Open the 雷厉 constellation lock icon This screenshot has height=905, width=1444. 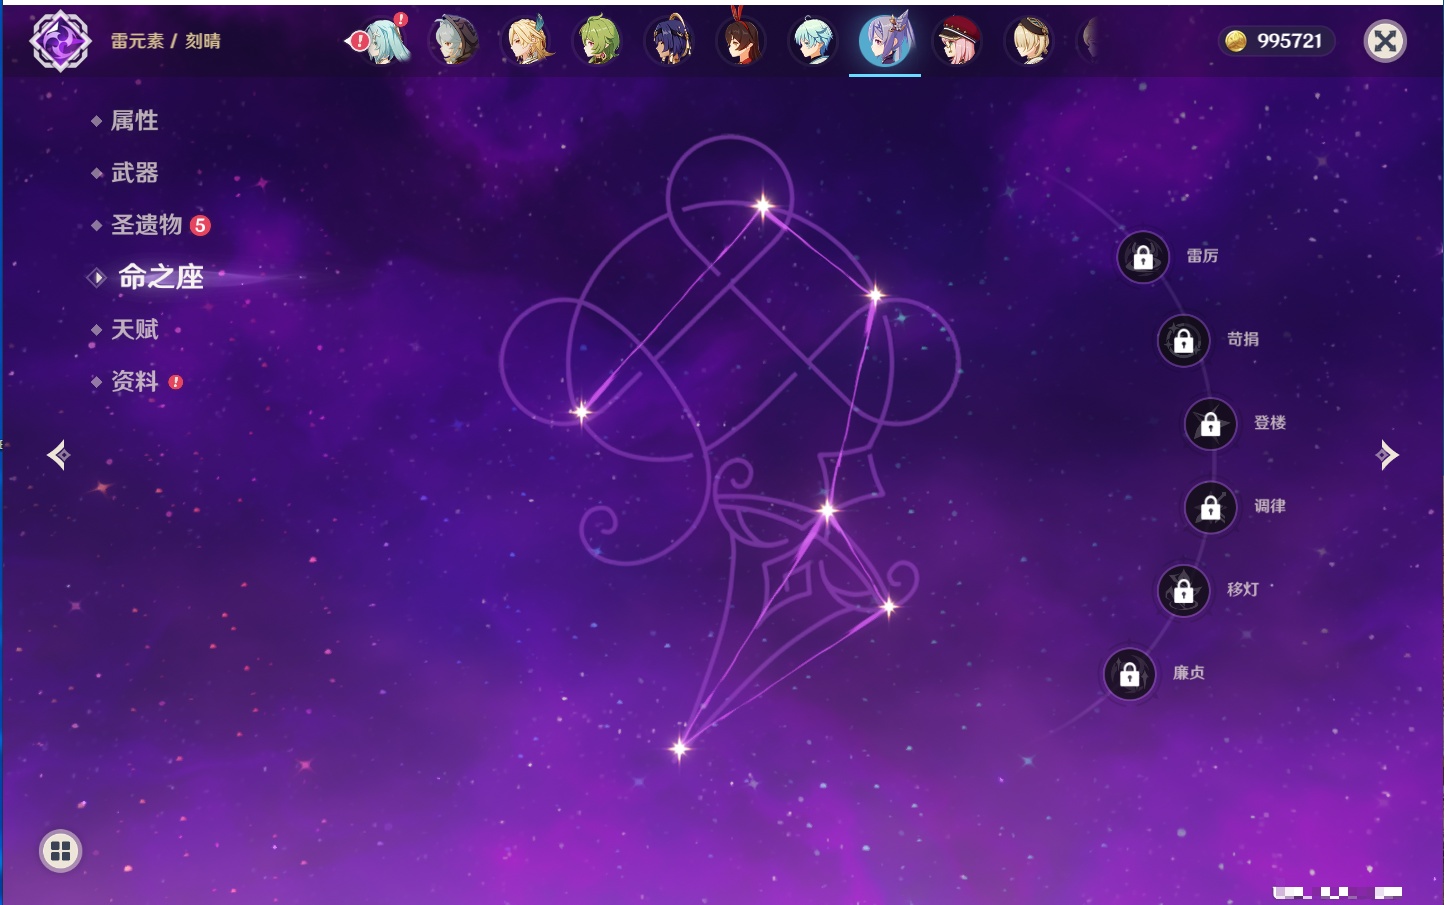(x=1143, y=257)
